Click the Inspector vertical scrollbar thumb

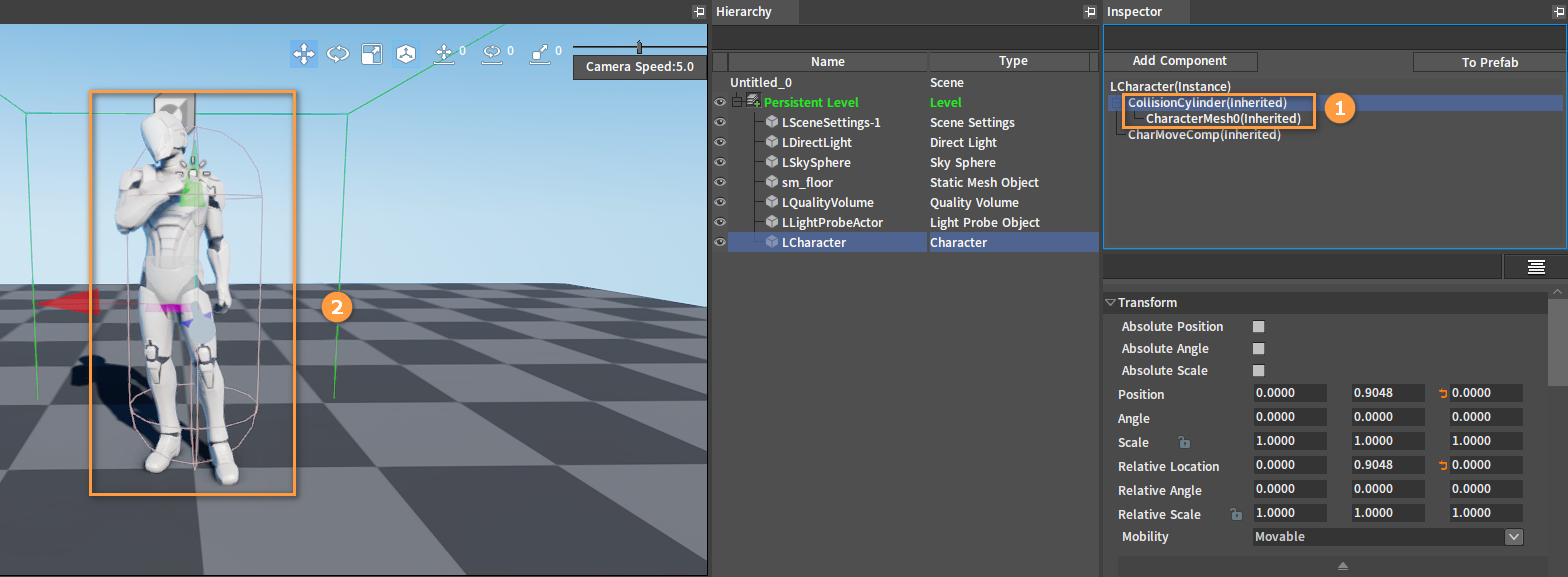1557,341
